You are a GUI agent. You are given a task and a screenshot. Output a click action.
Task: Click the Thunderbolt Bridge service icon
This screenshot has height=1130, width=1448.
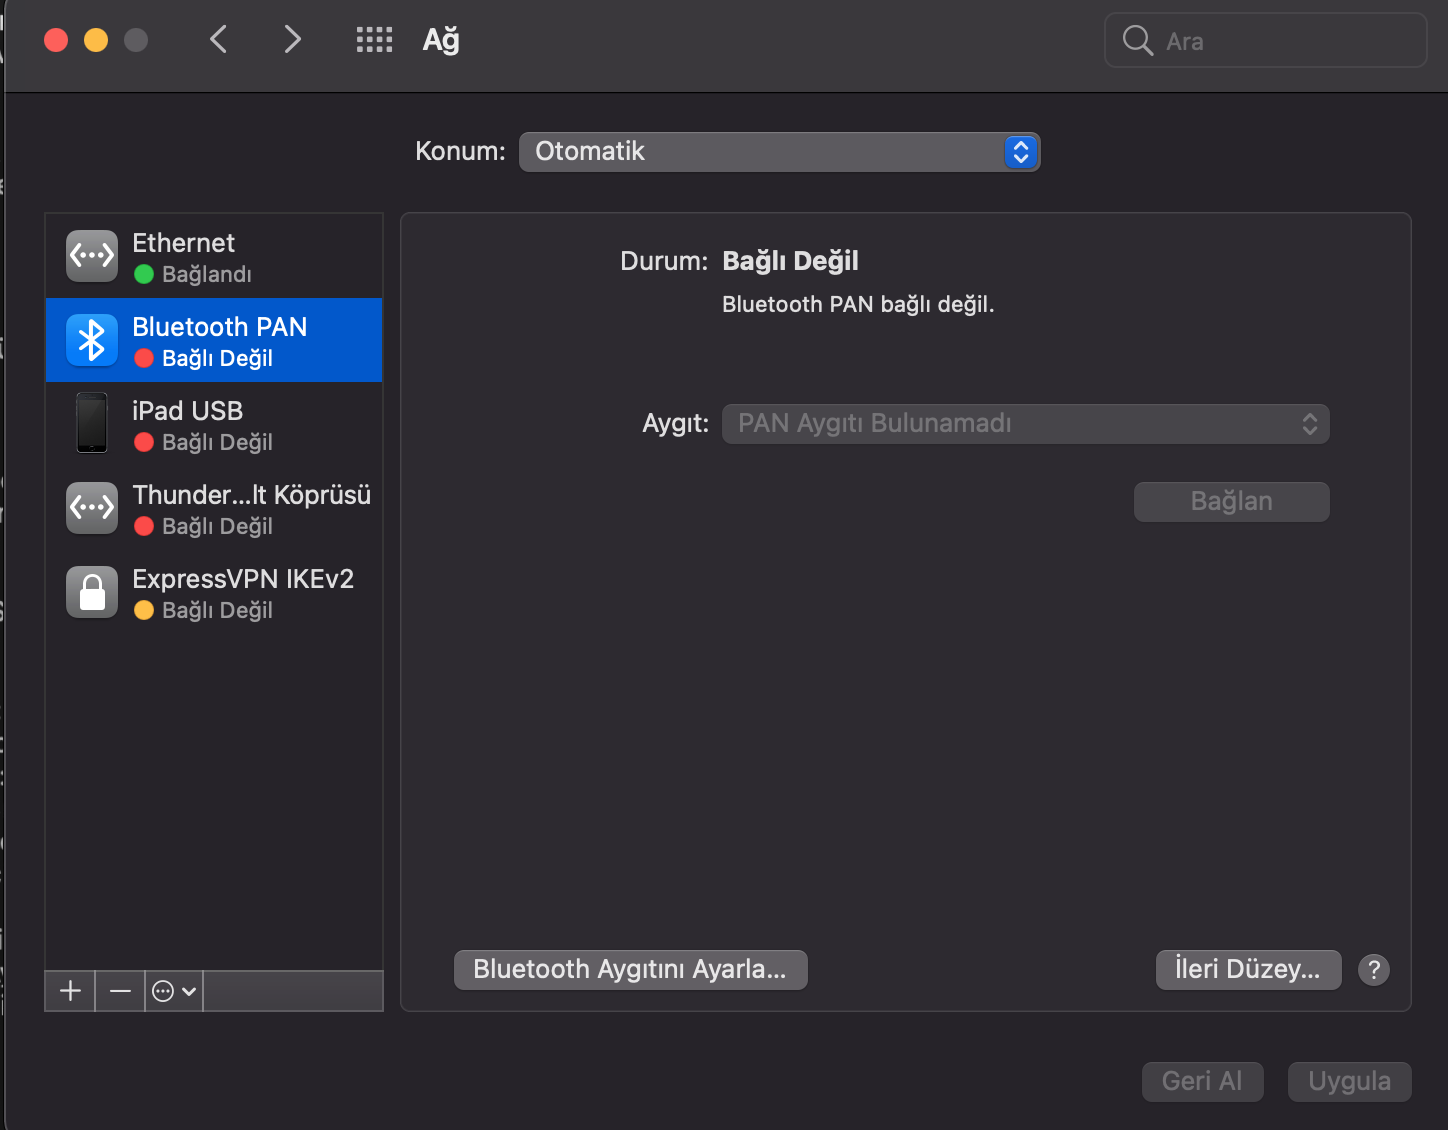[92, 508]
